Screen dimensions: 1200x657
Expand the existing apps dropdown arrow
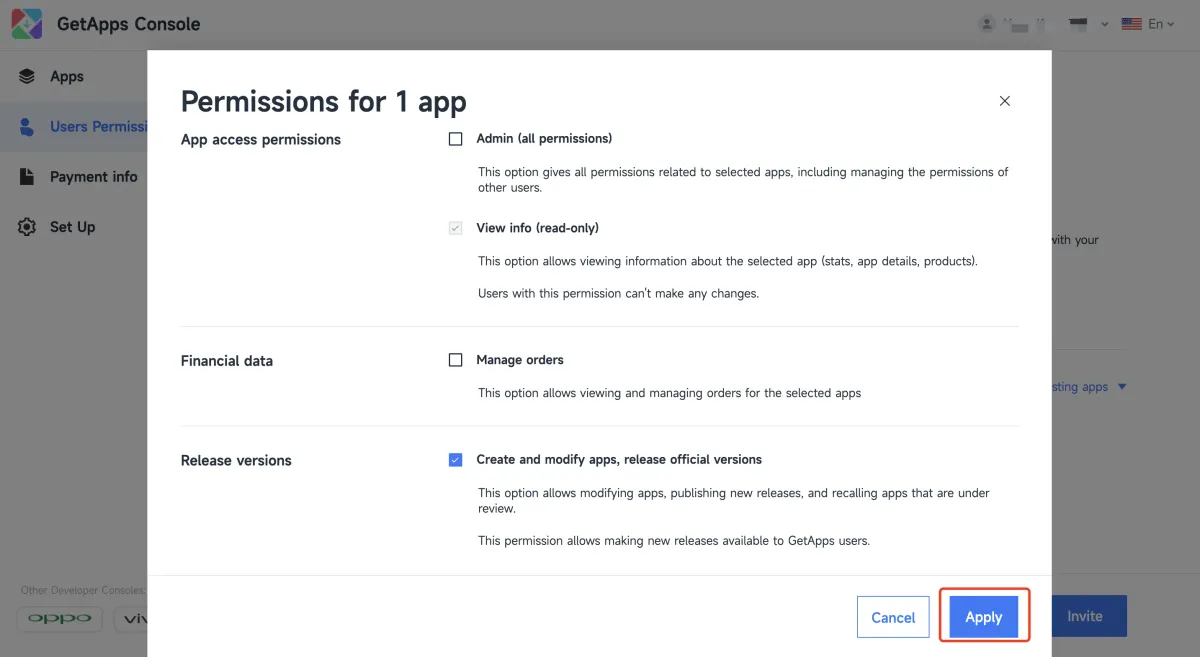click(x=1122, y=387)
